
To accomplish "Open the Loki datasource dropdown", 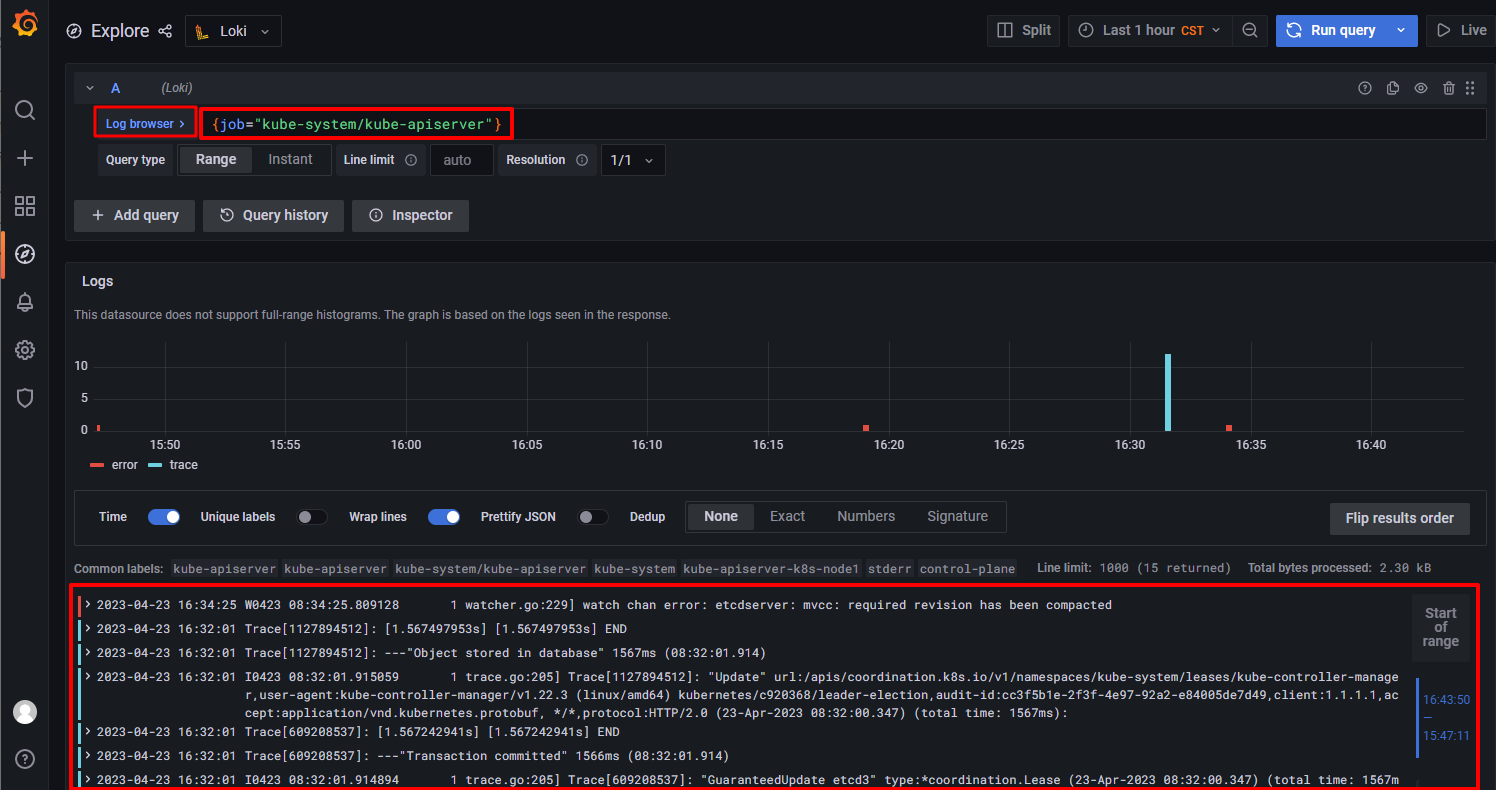I will coord(233,31).
